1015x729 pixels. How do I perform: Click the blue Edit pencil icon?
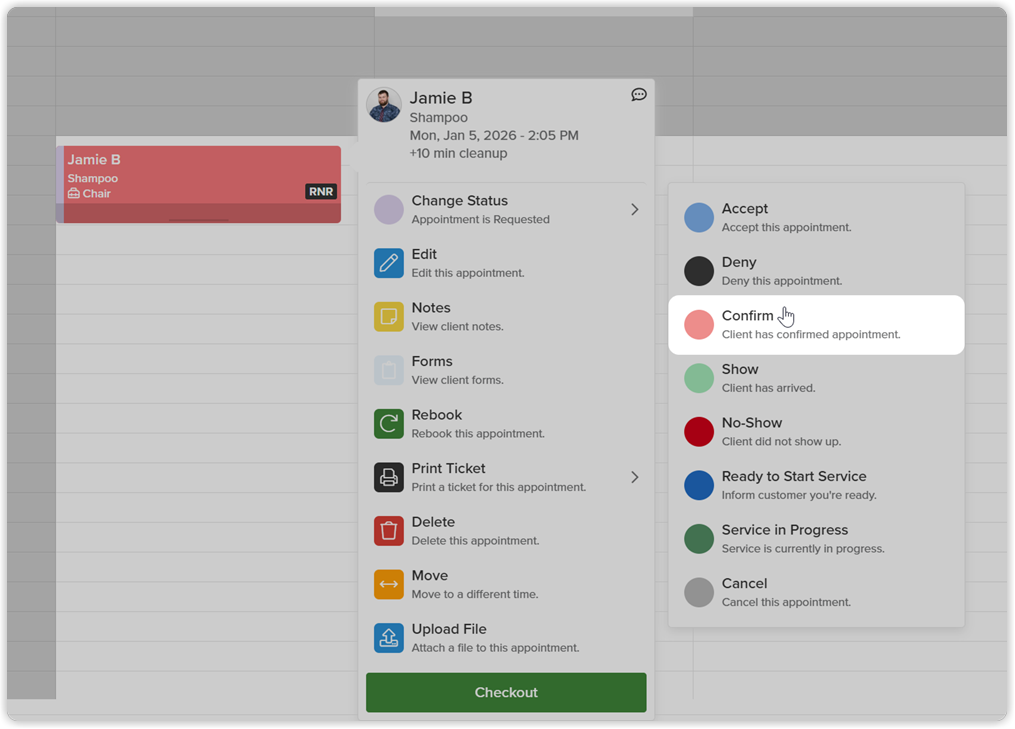388,263
